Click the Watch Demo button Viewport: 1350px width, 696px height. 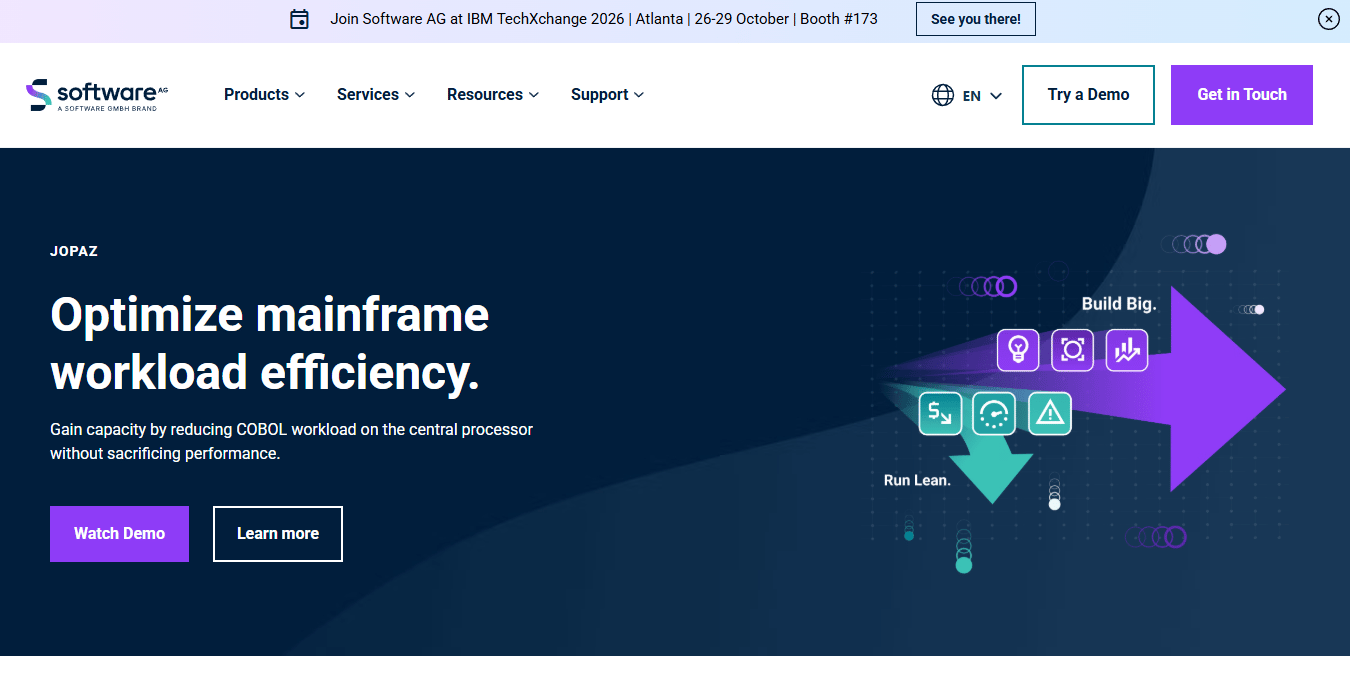coord(119,534)
